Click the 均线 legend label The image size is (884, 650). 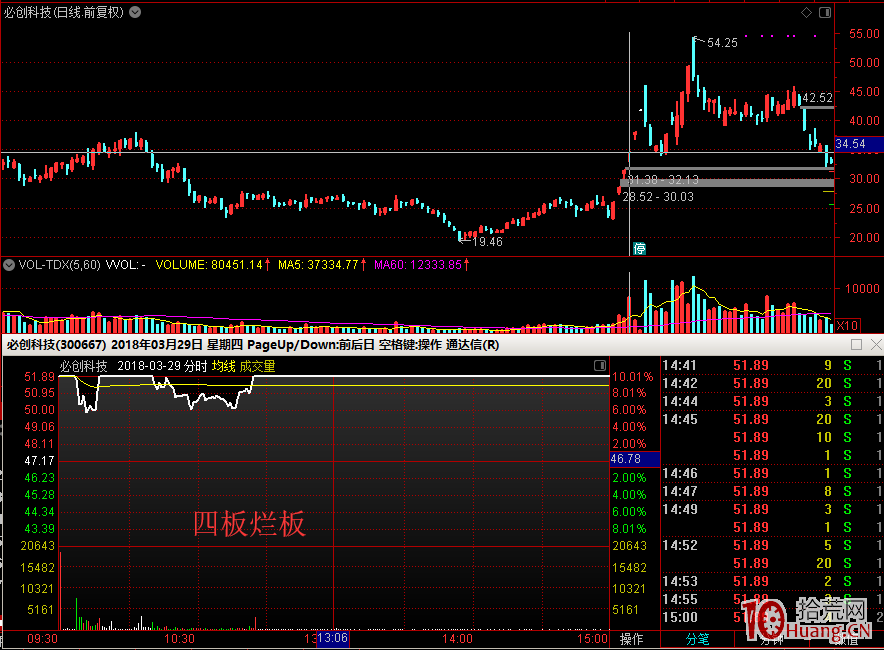[223, 366]
